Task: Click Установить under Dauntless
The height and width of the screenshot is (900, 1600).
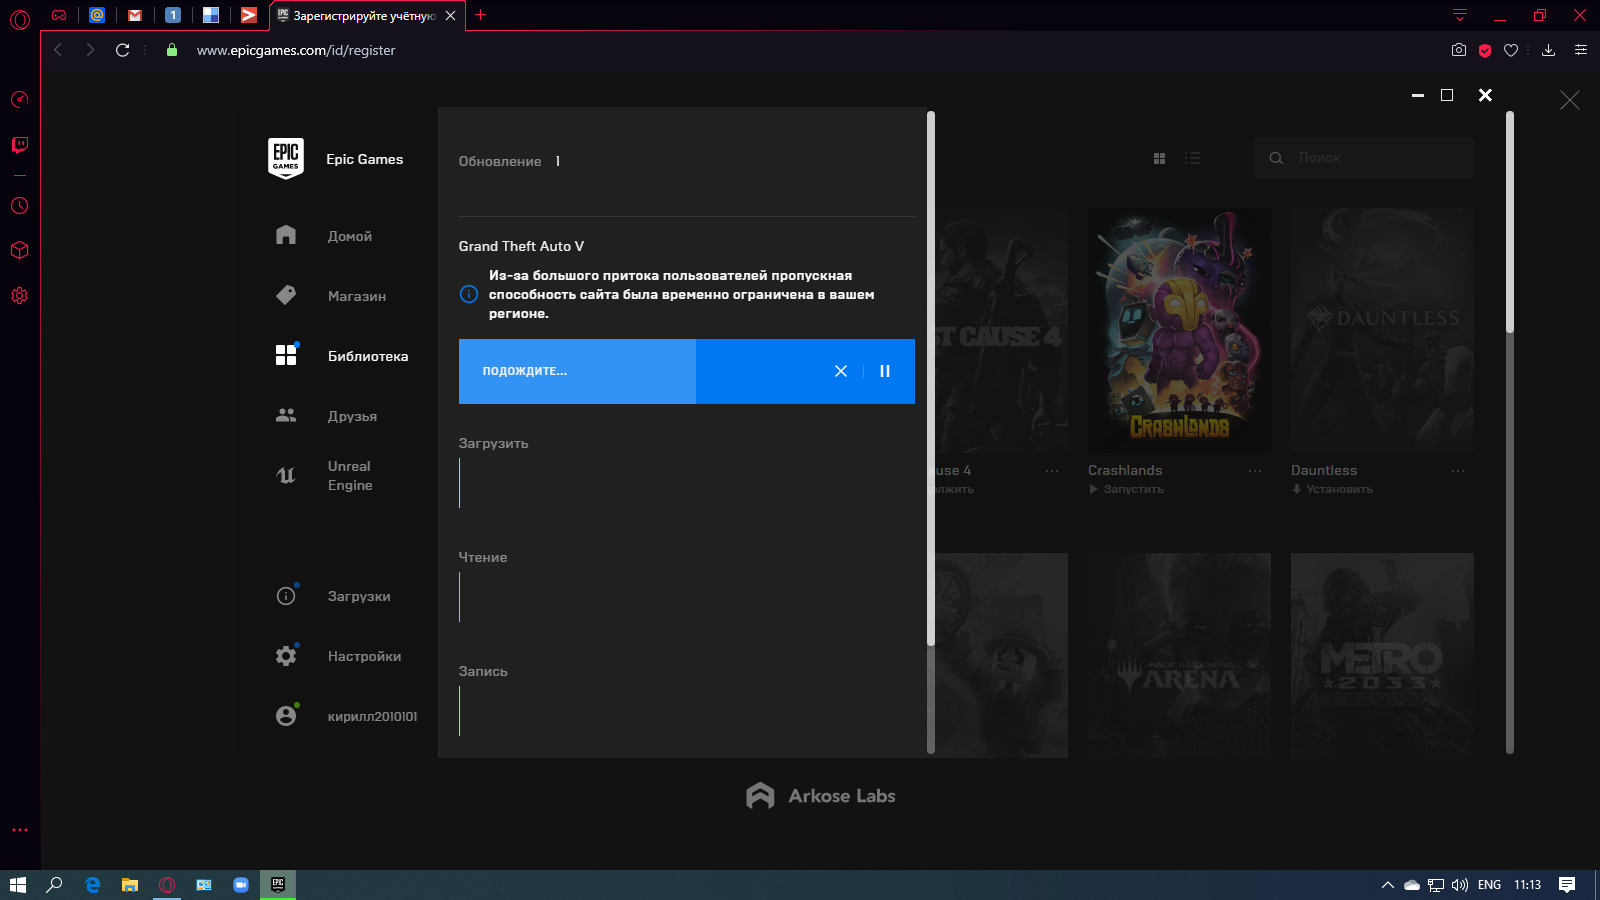Action: [1332, 489]
